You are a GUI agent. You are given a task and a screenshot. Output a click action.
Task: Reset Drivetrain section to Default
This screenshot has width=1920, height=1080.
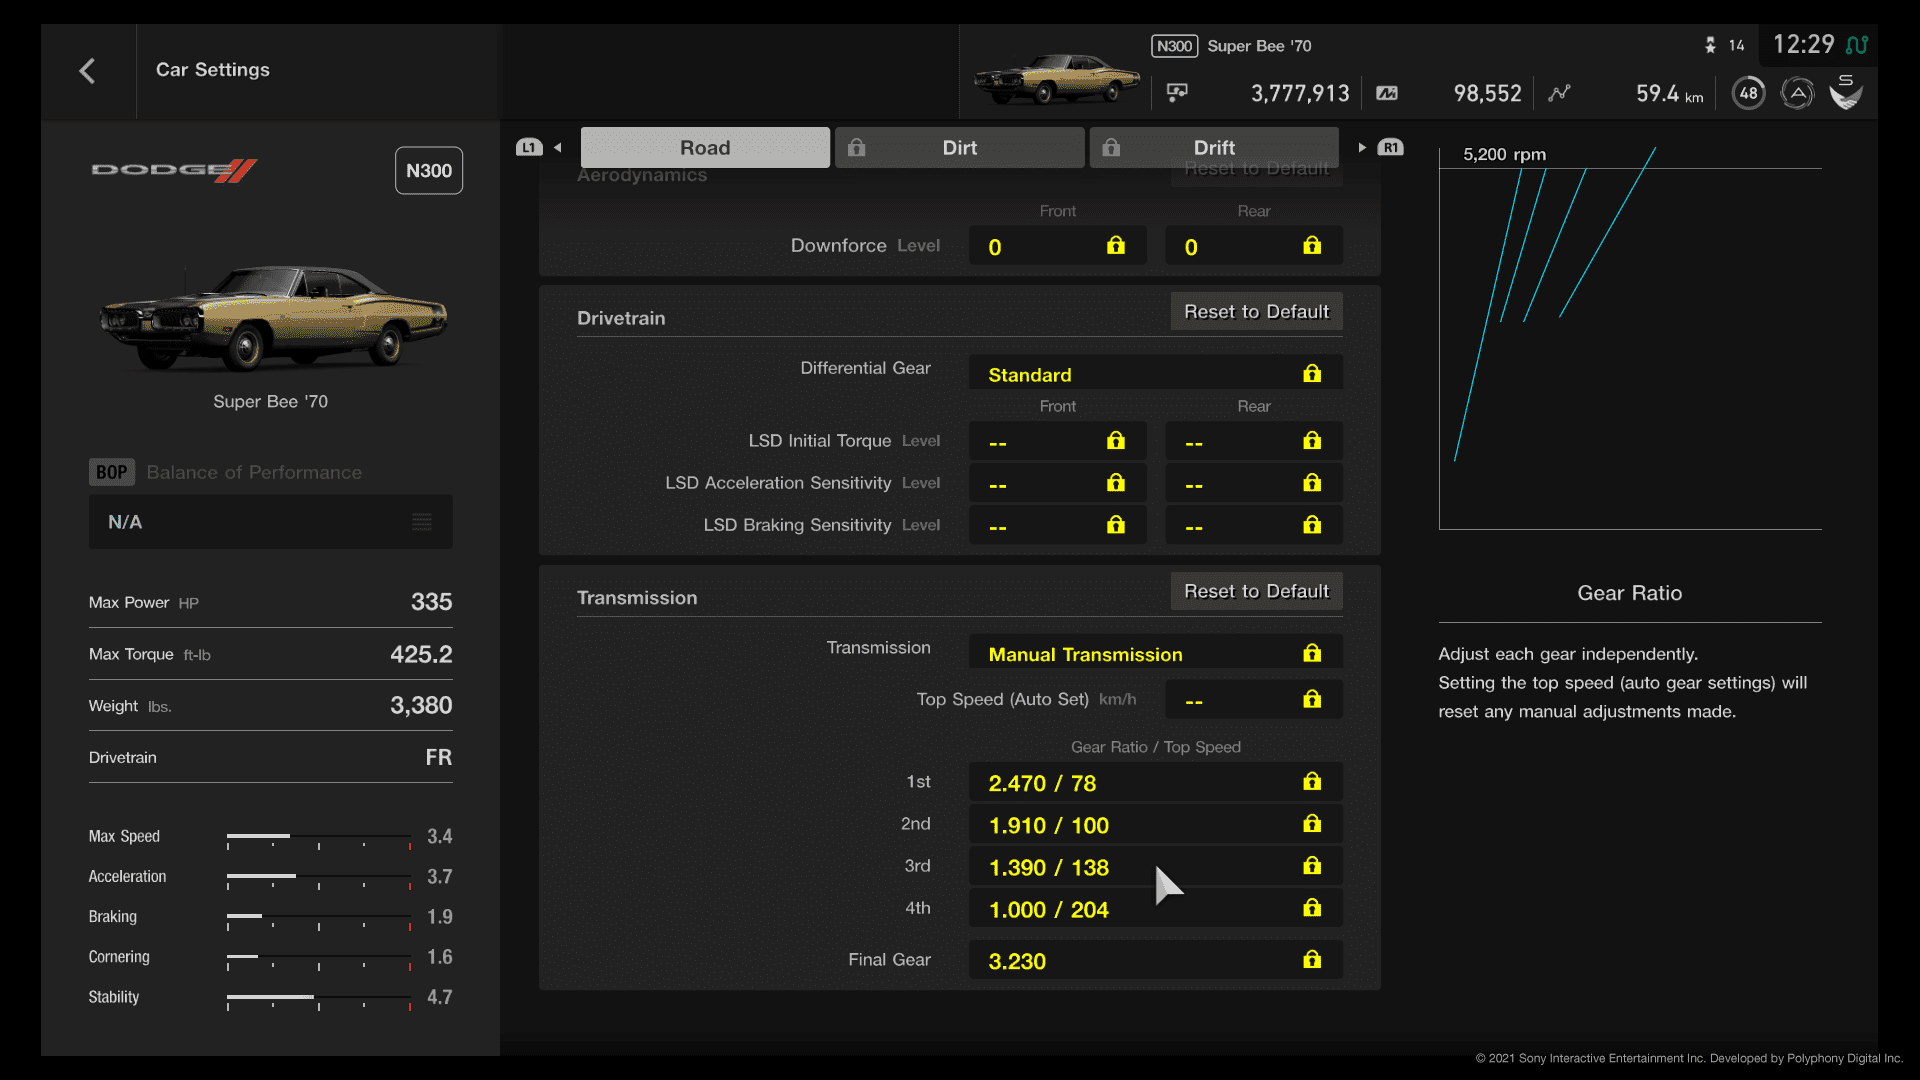1254,313
